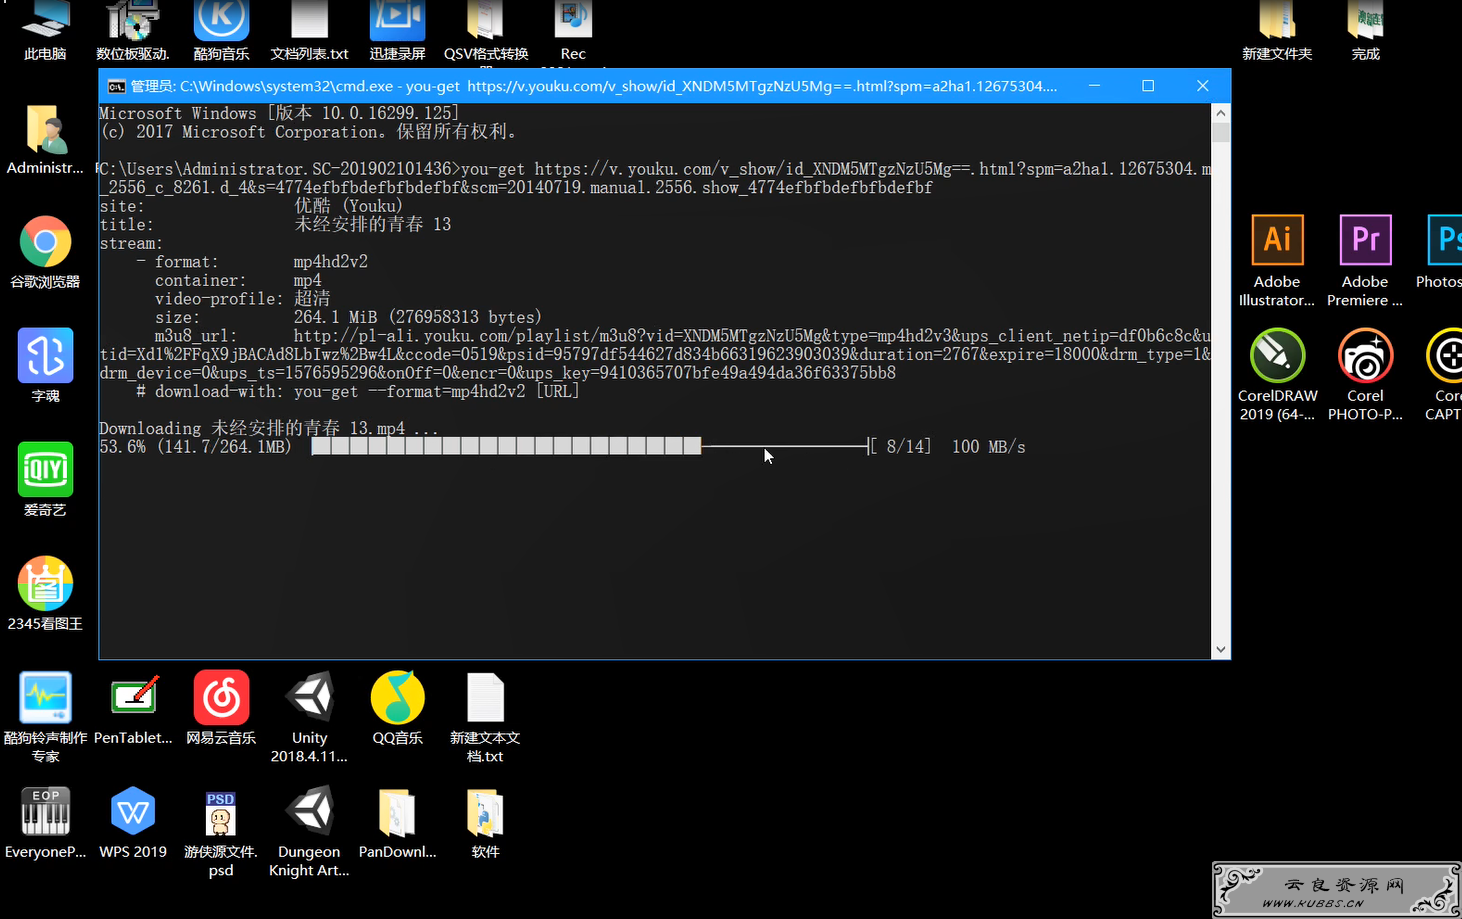Close the cmd window
The width and height of the screenshot is (1462, 919).
pyautogui.click(x=1203, y=86)
